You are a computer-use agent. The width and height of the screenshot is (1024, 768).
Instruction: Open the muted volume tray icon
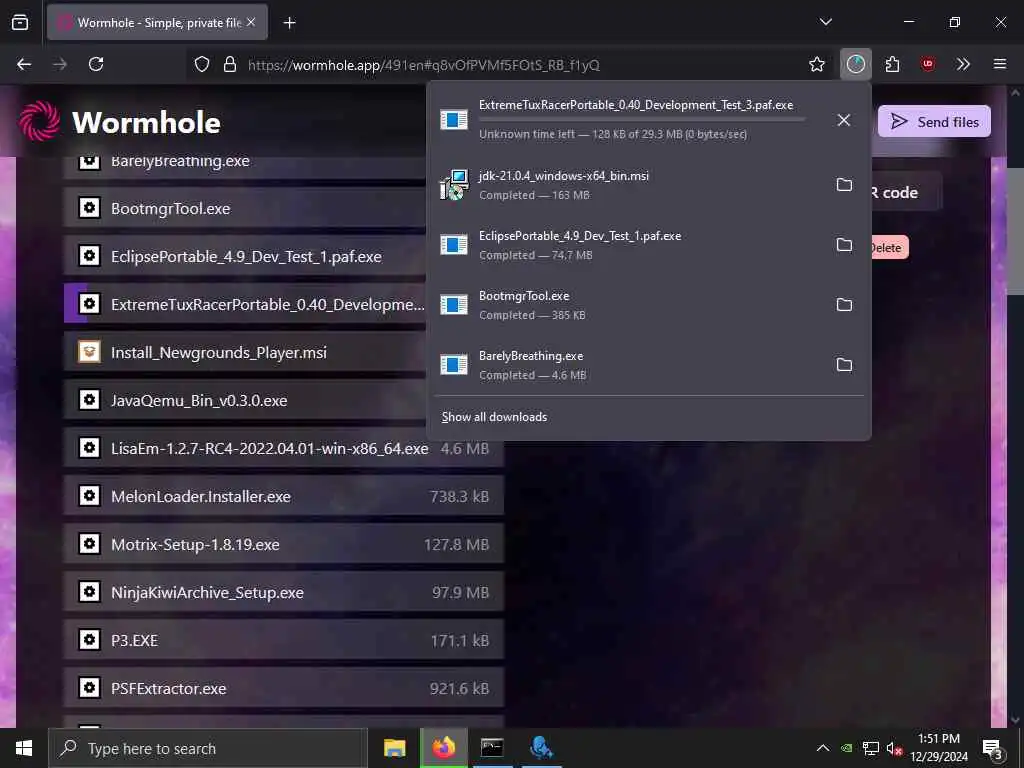894,748
